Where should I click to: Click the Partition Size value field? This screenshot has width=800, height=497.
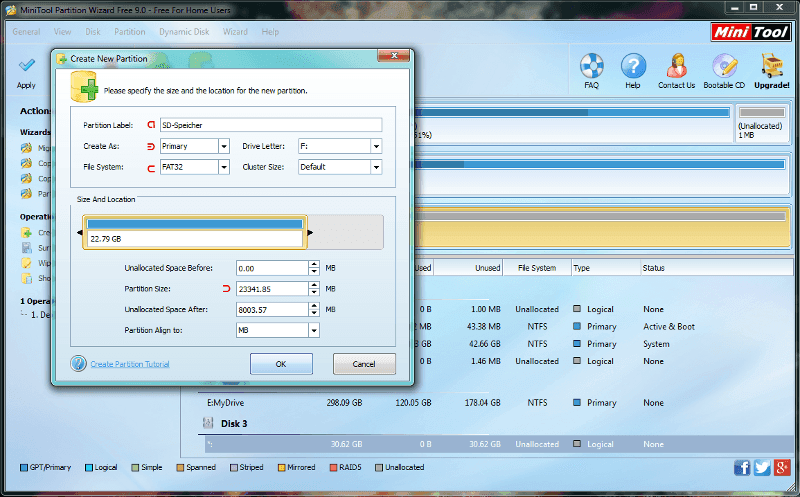(x=272, y=289)
